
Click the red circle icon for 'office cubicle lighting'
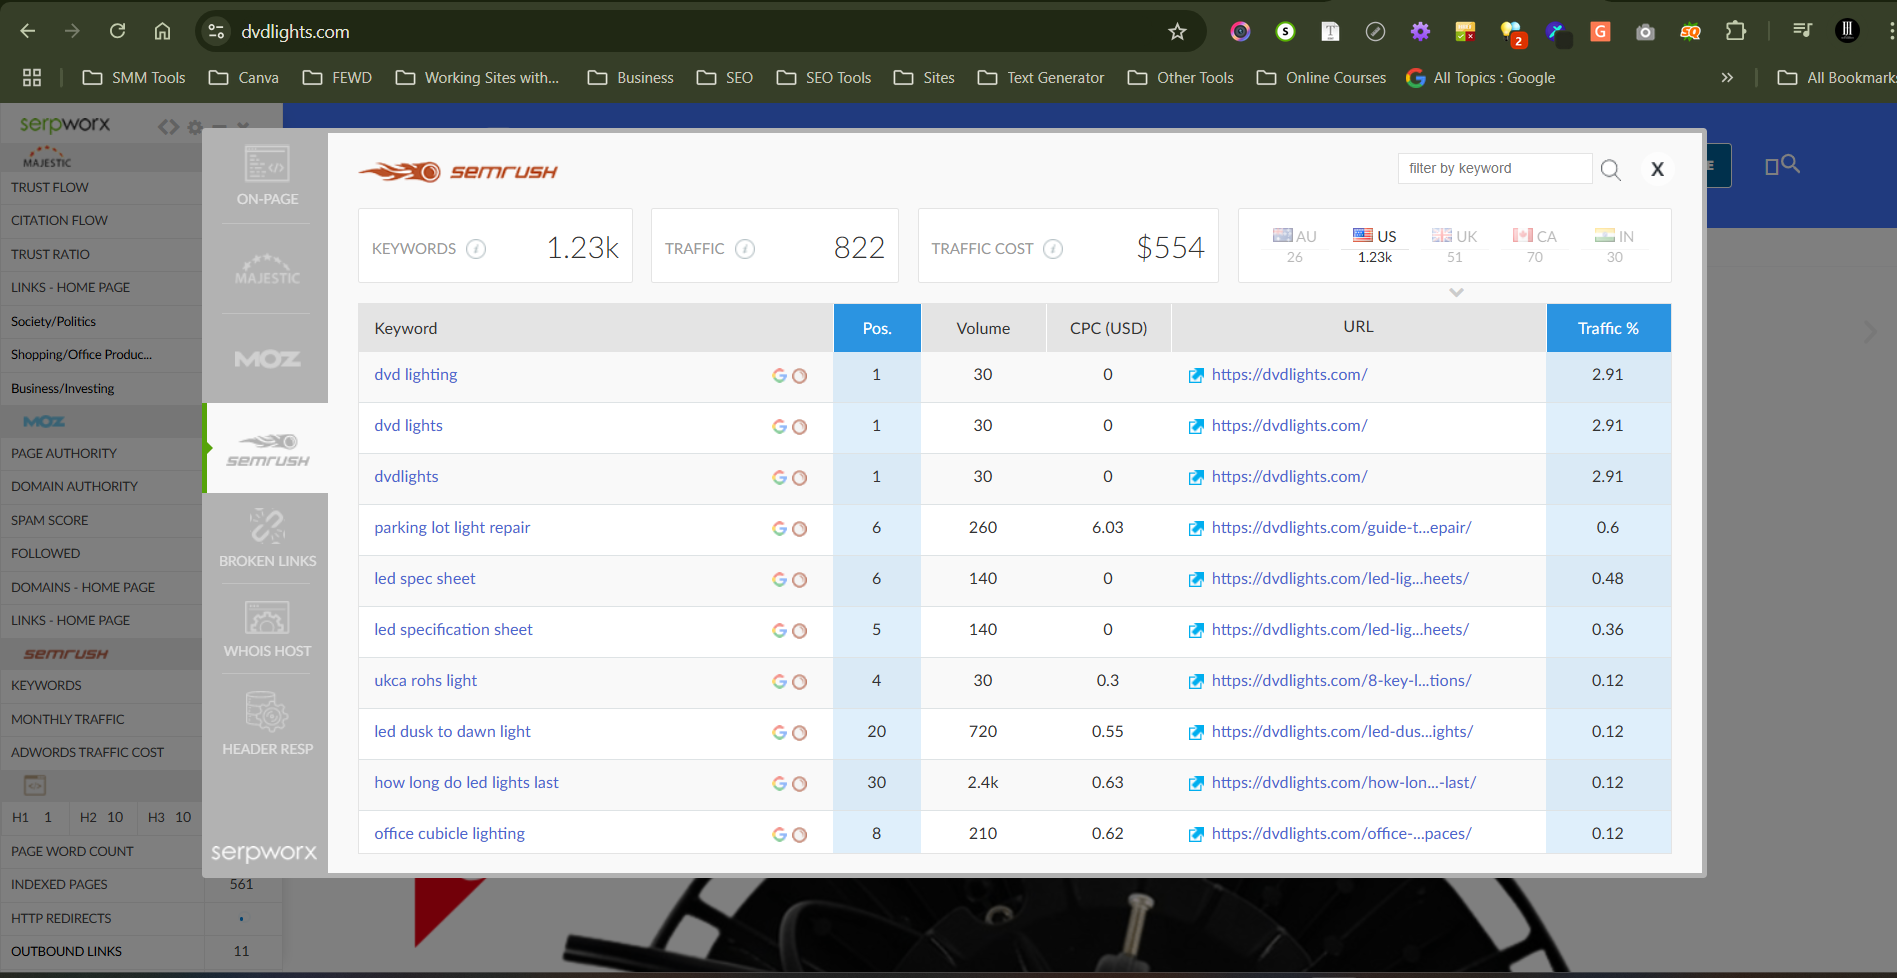coord(799,835)
